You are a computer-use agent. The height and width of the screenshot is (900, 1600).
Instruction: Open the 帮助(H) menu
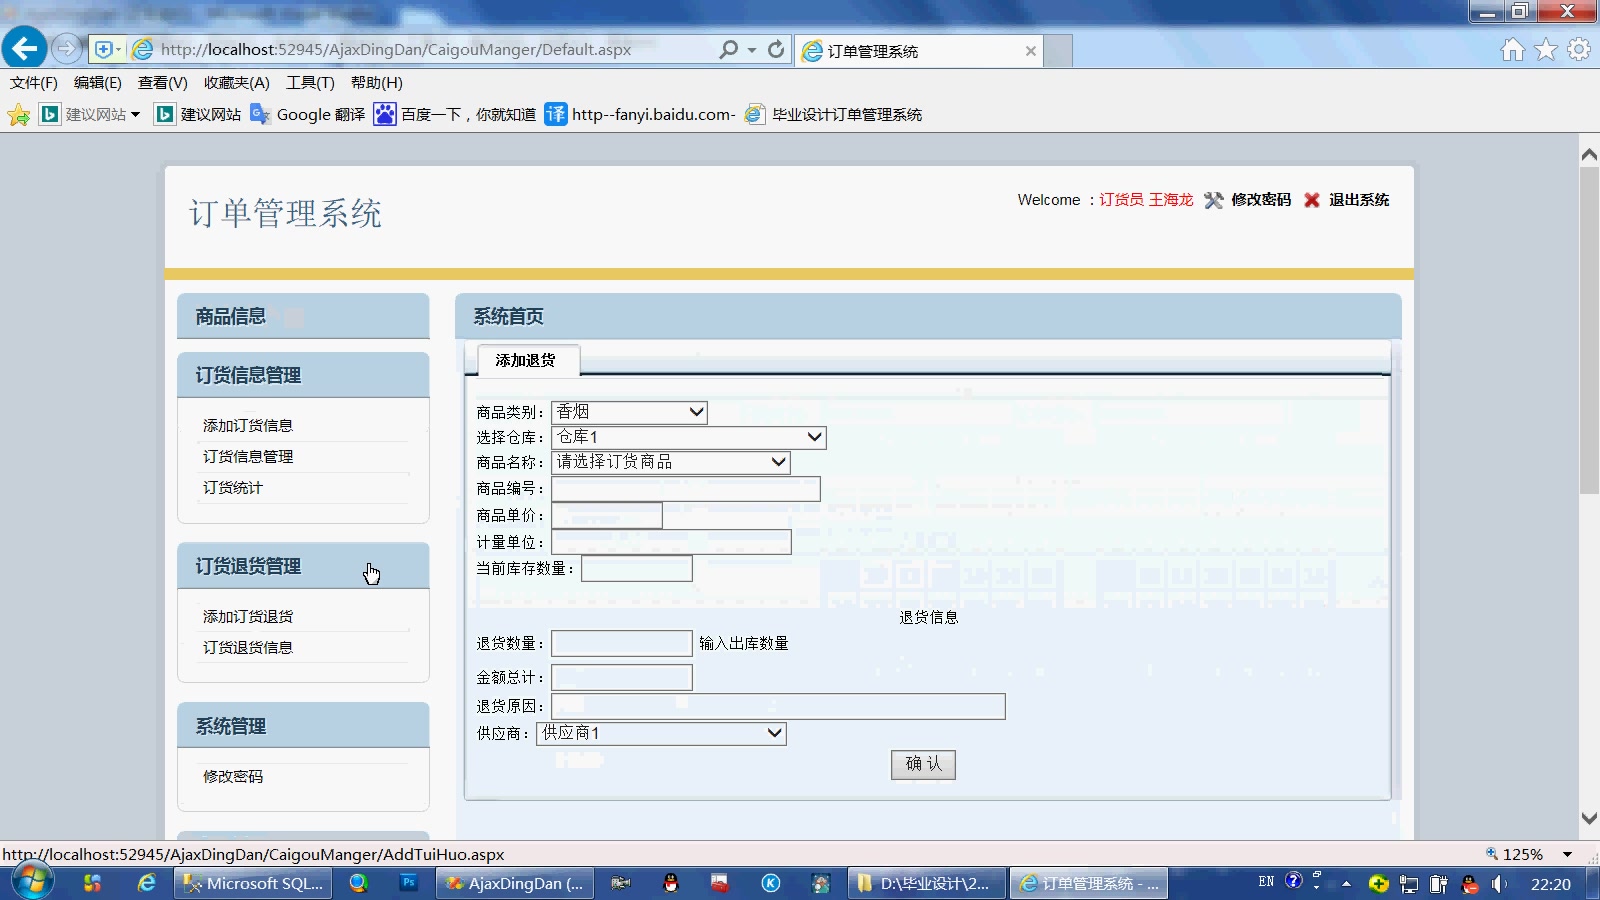[x=377, y=83]
